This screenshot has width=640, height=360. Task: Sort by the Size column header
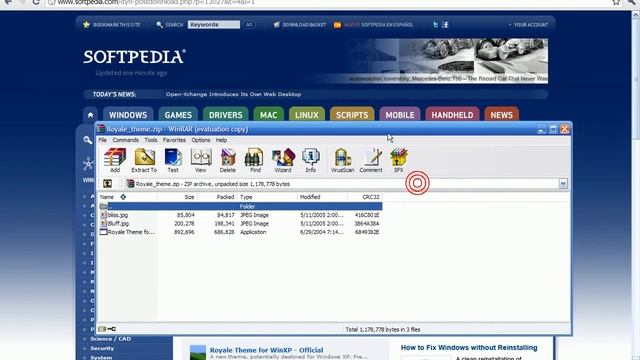[177, 197]
